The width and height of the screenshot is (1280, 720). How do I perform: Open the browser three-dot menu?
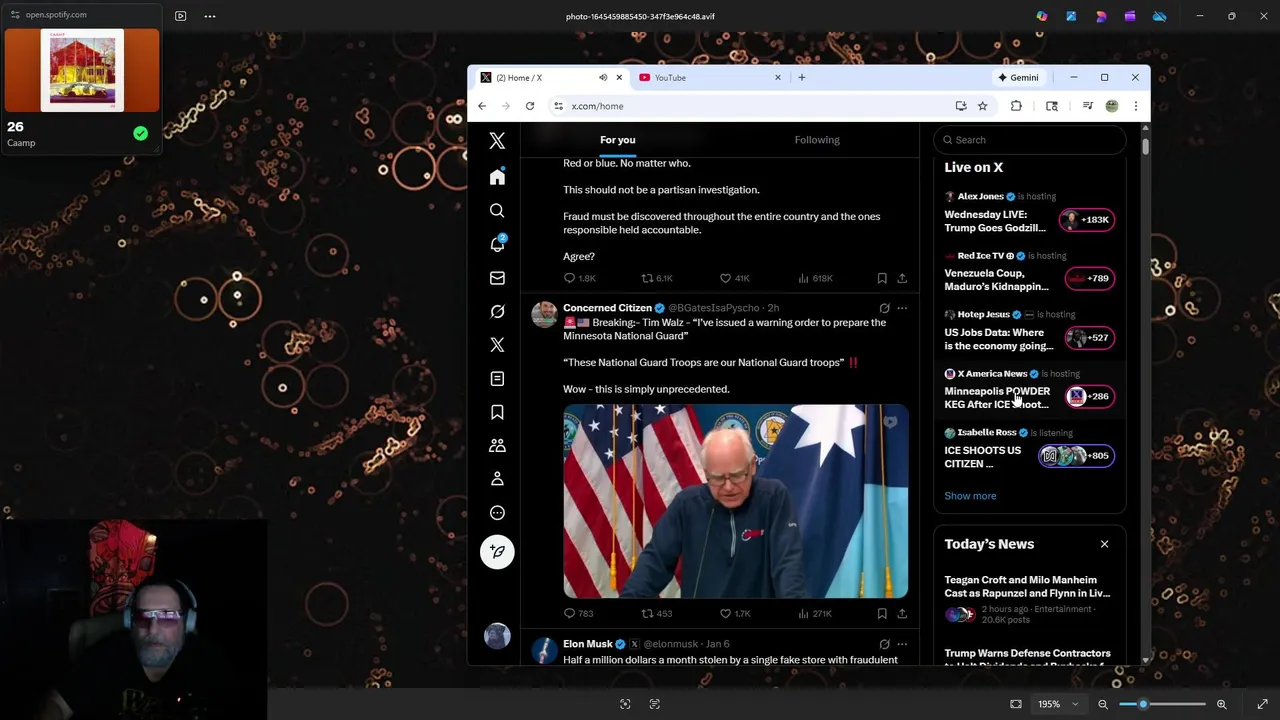tap(1135, 106)
